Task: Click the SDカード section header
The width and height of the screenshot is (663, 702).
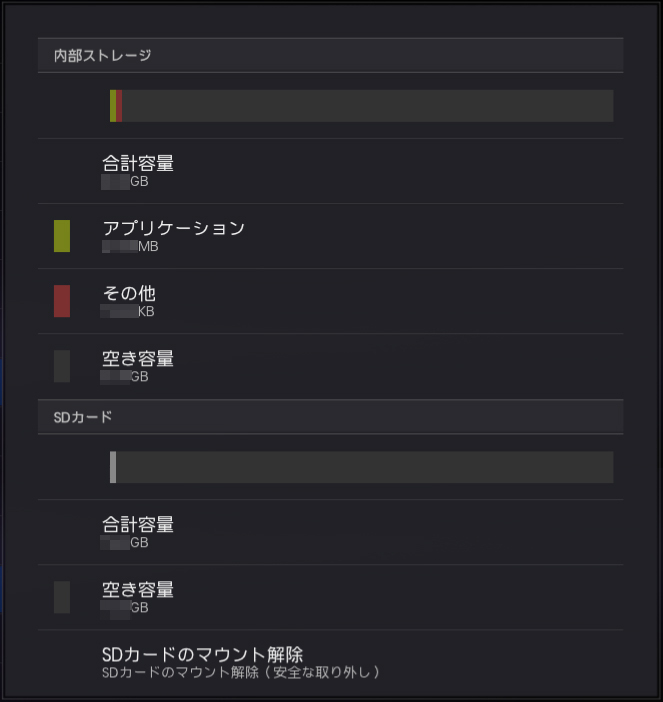Action: click(x=330, y=417)
